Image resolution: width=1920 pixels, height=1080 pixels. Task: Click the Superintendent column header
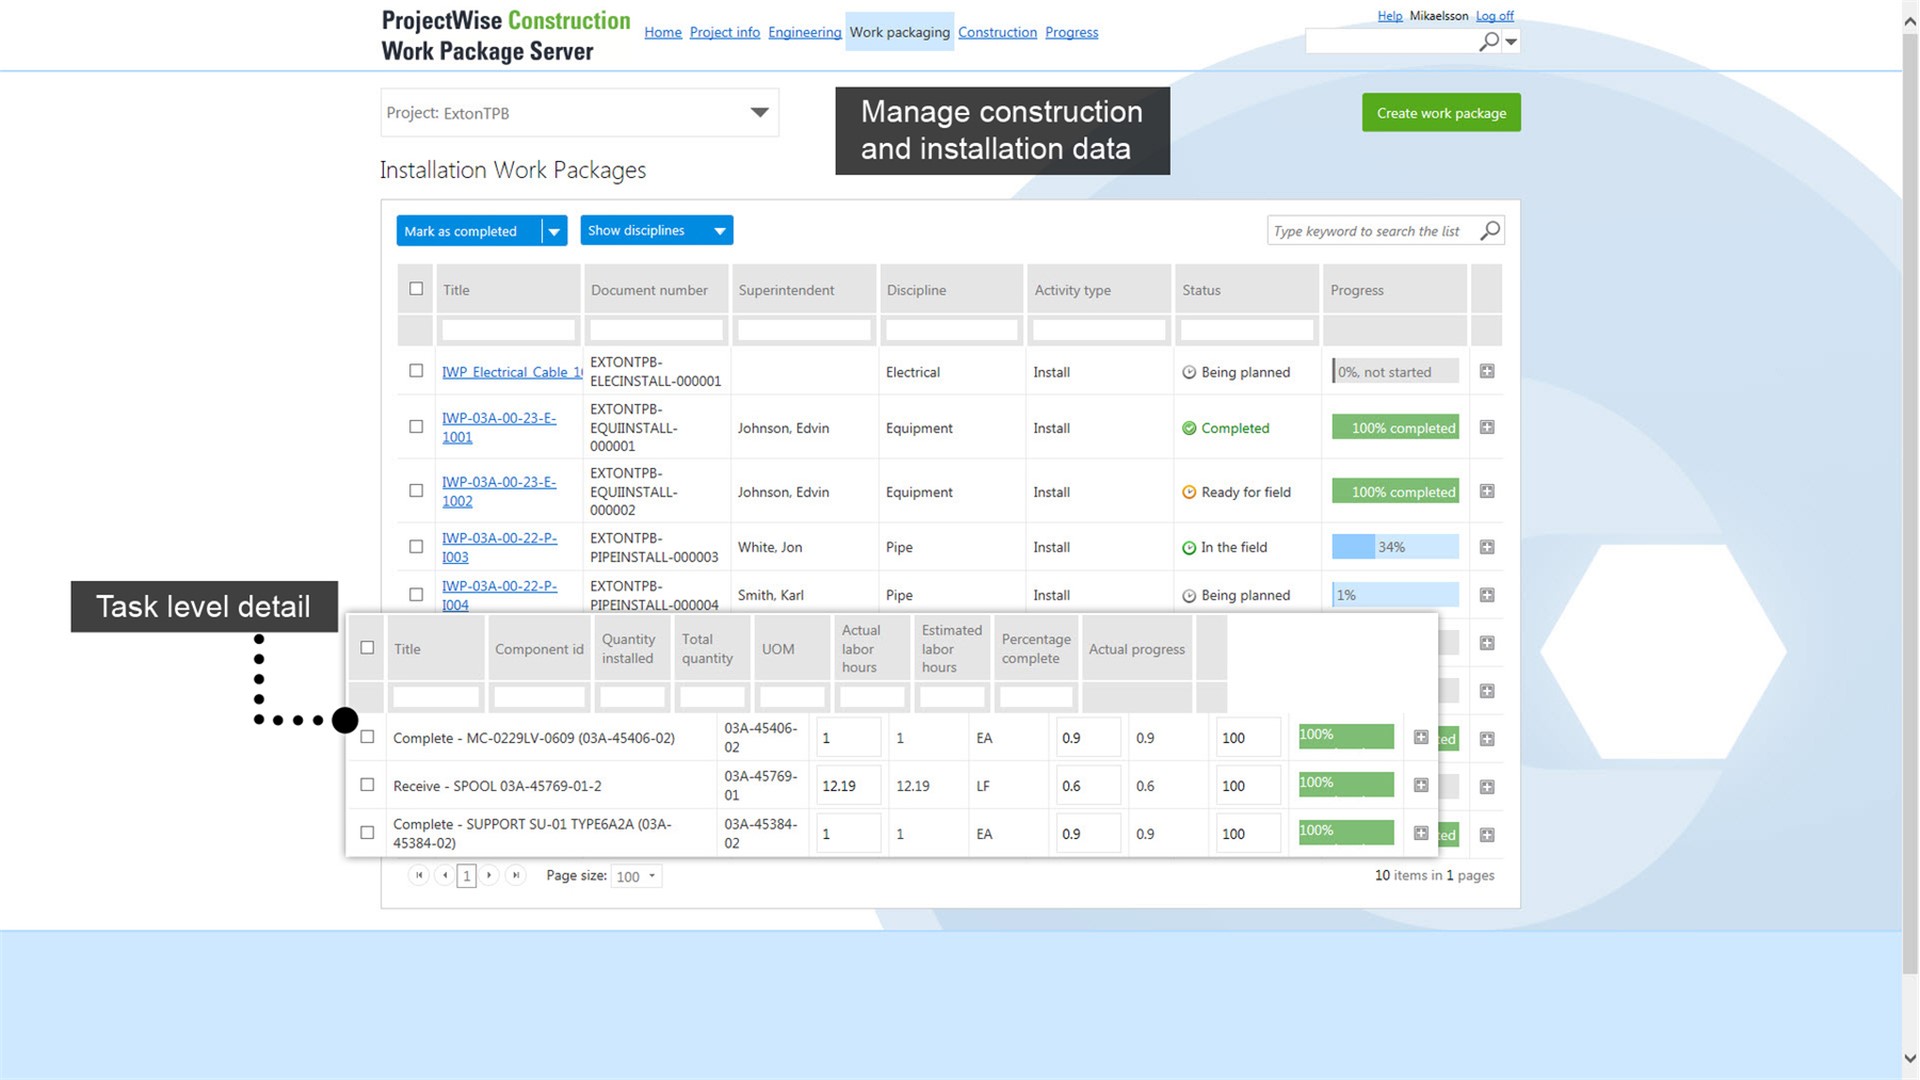pyautogui.click(x=804, y=290)
